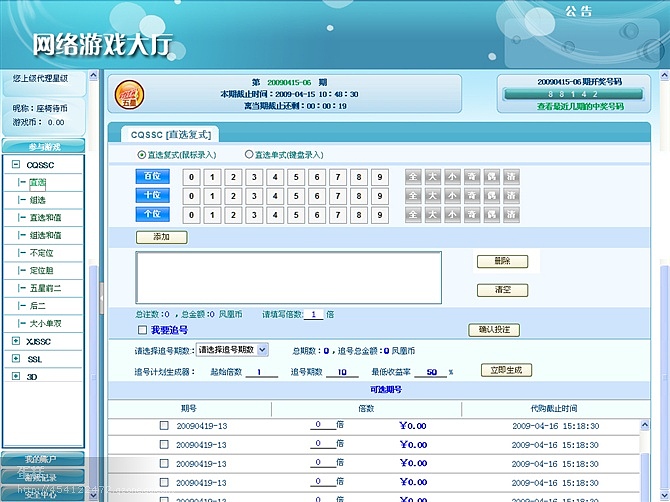This screenshot has height=502, width=670.
Task: Open the 大小单双 game type
Action: click(x=45, y=323)
